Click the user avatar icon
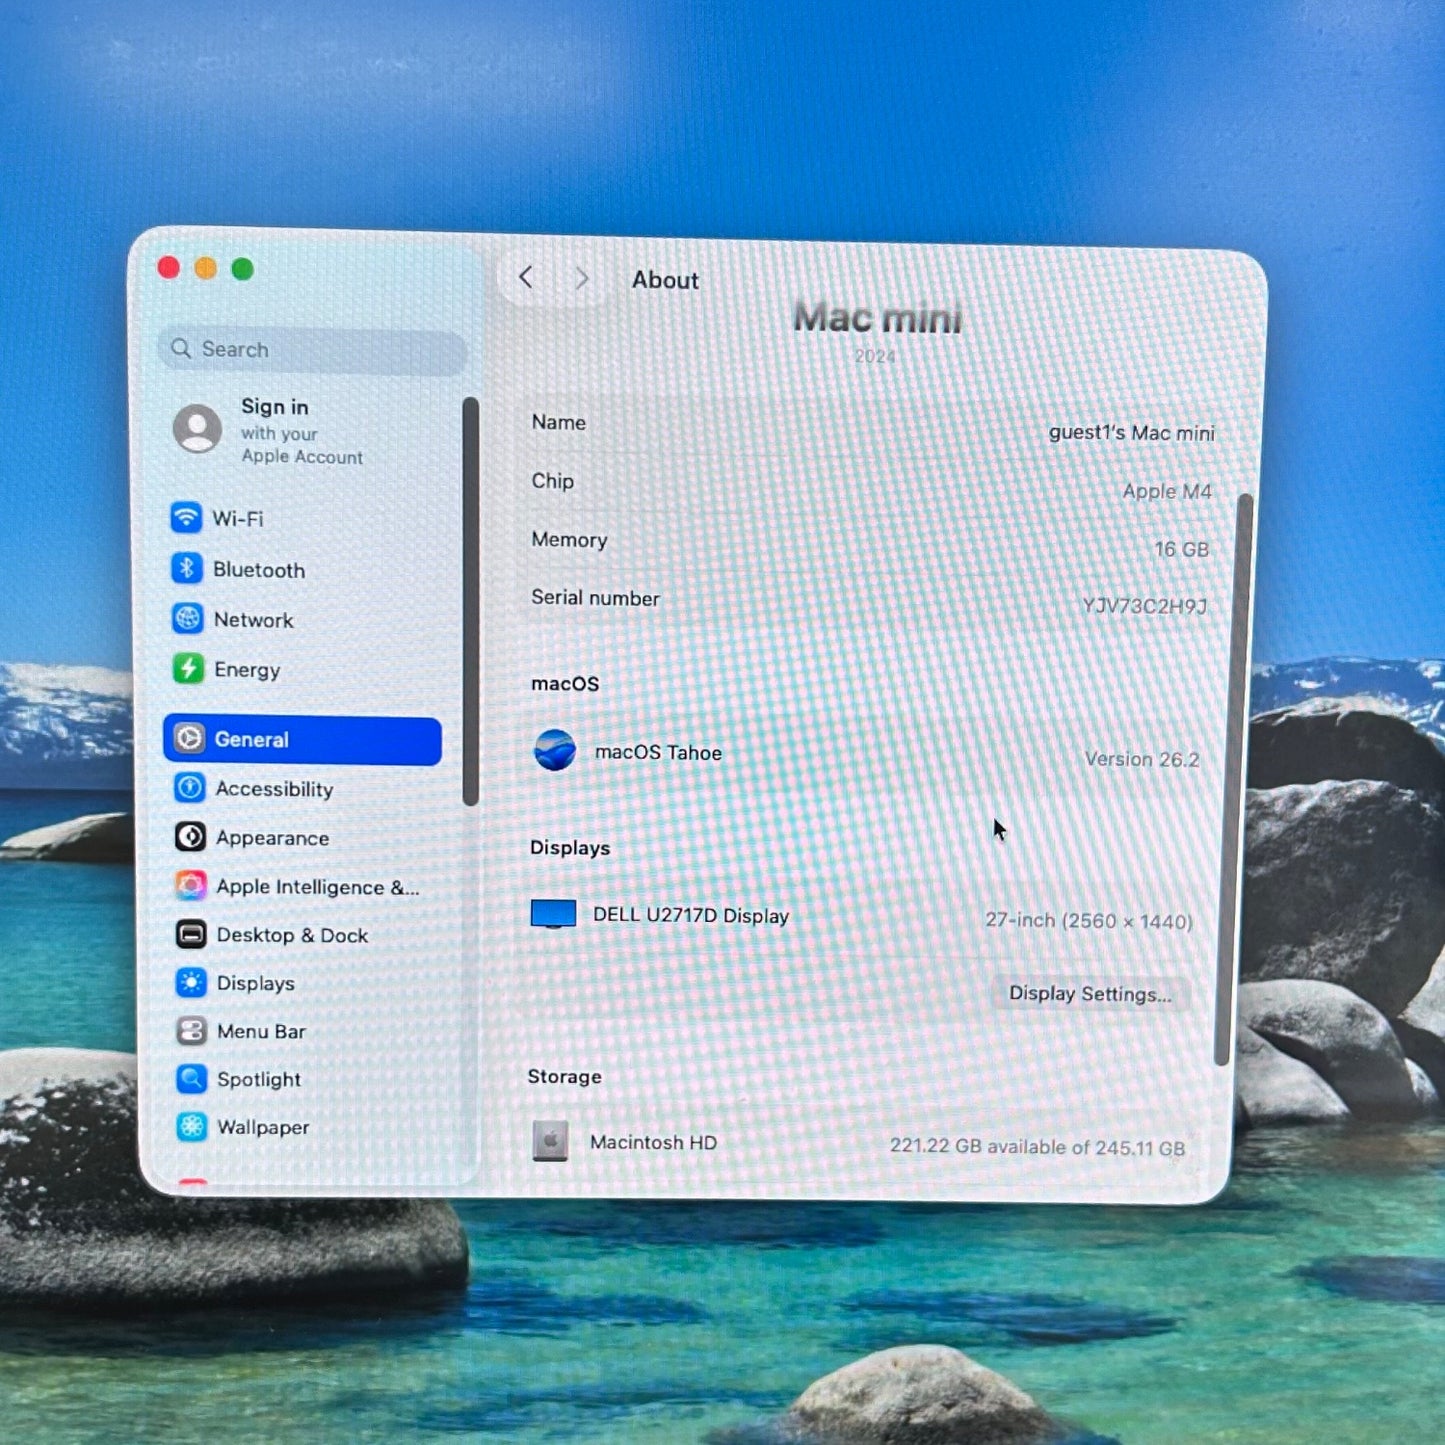 point(198,429)
